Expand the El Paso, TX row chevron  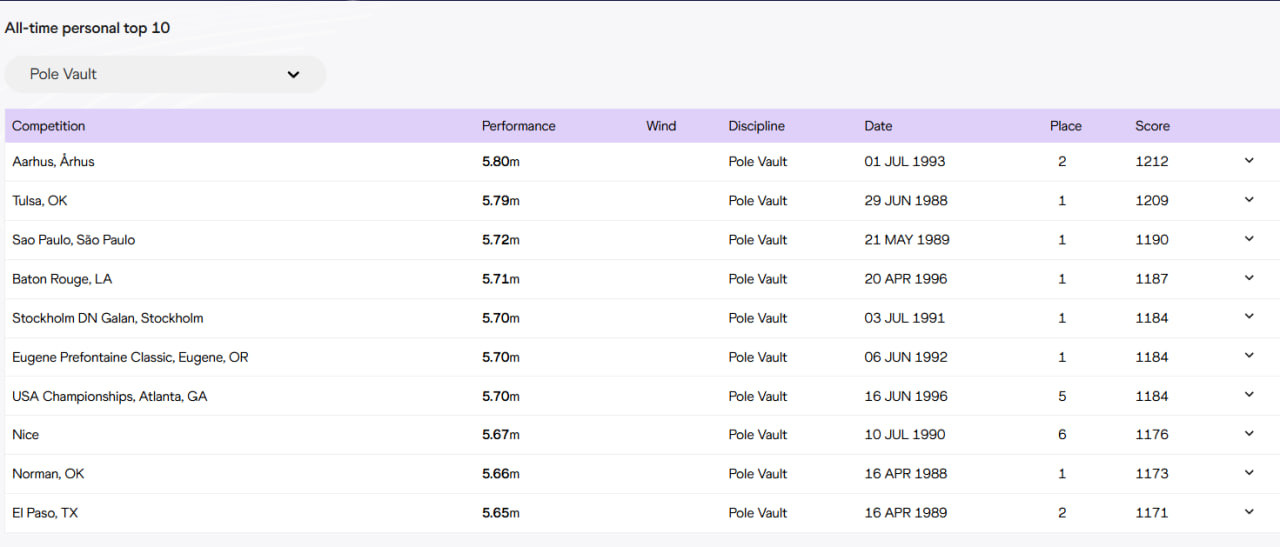point(1248,512)
